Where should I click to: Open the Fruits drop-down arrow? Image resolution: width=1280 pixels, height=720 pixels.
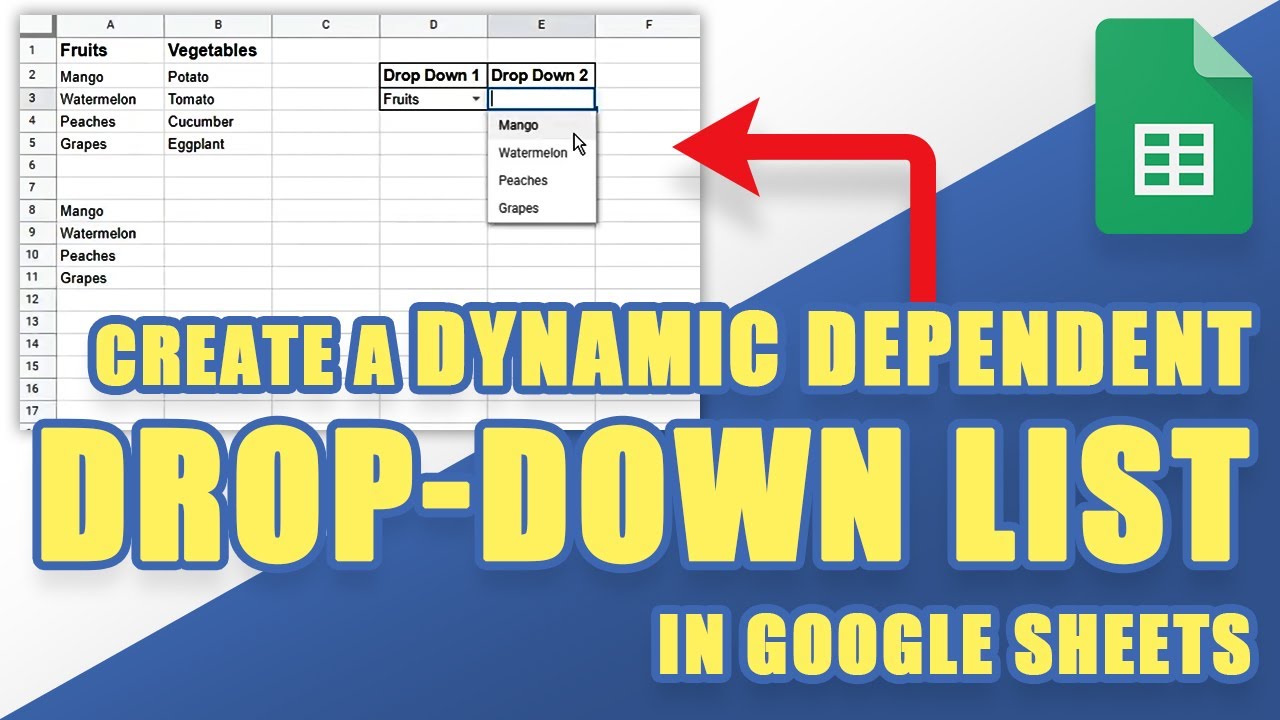pyautogui.click(x=476, y=99)
